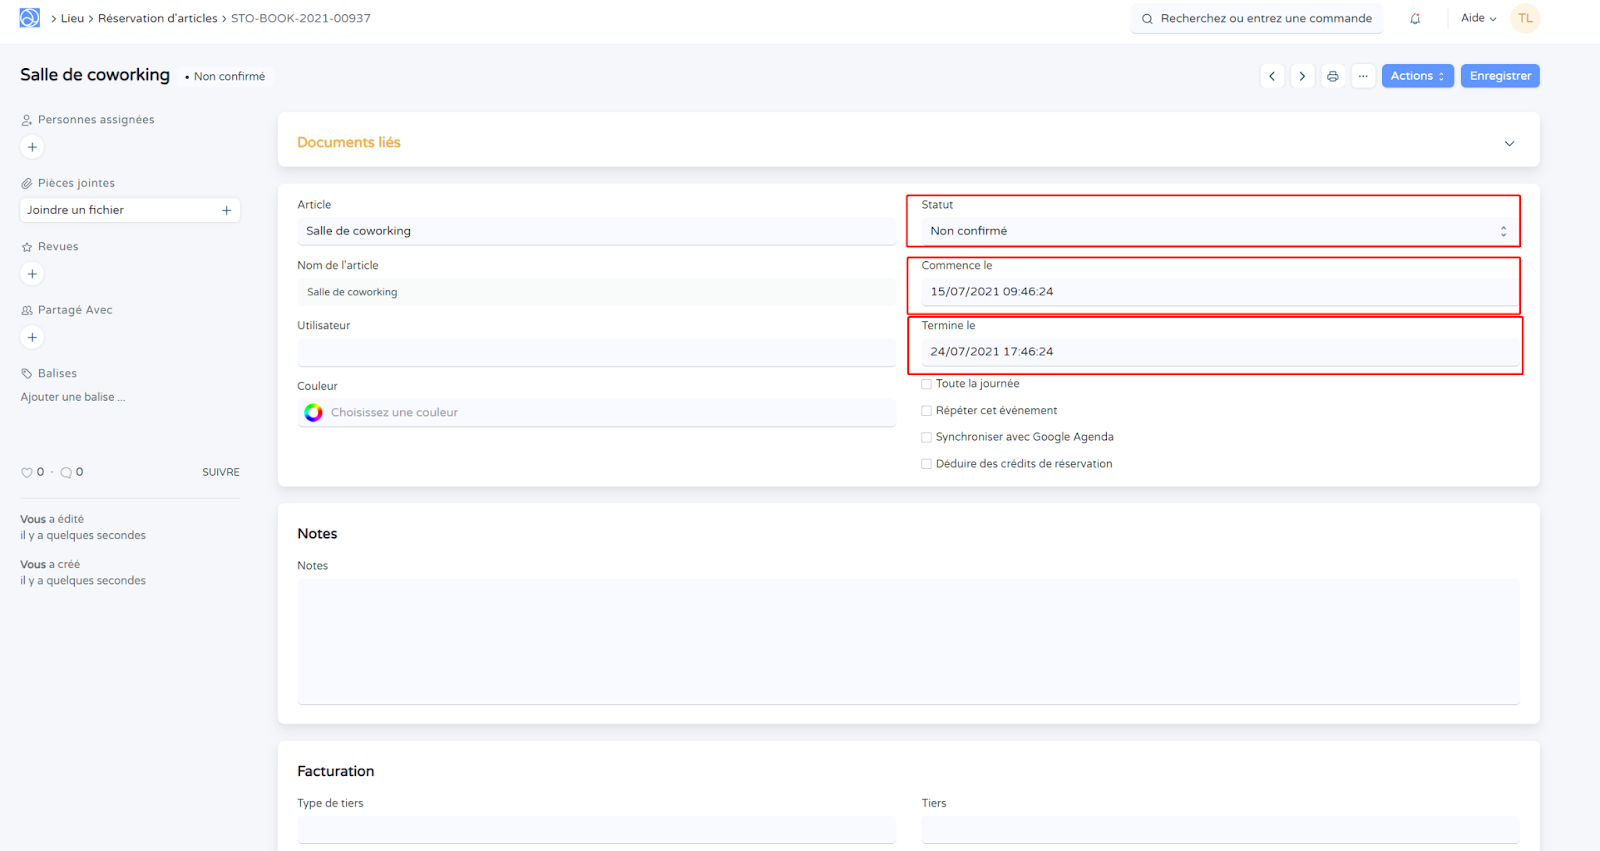Click the app home logo icon
This screenshot has height=851, width=1600.
[x=30, y=18]
